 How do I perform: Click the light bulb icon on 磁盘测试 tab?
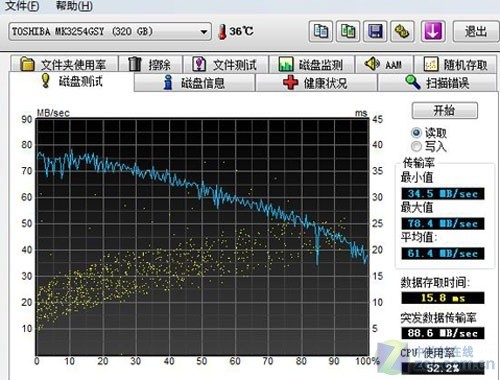(46, 81)
